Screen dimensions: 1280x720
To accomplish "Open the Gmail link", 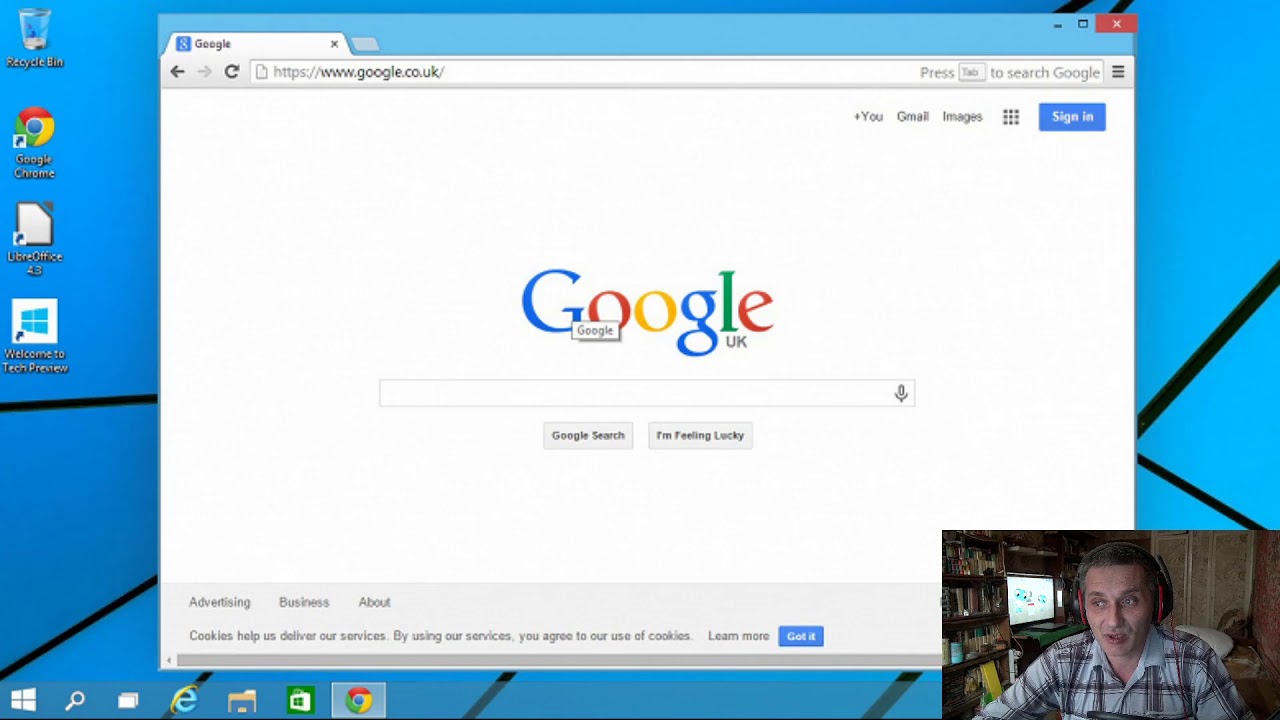I will (912, 117).
